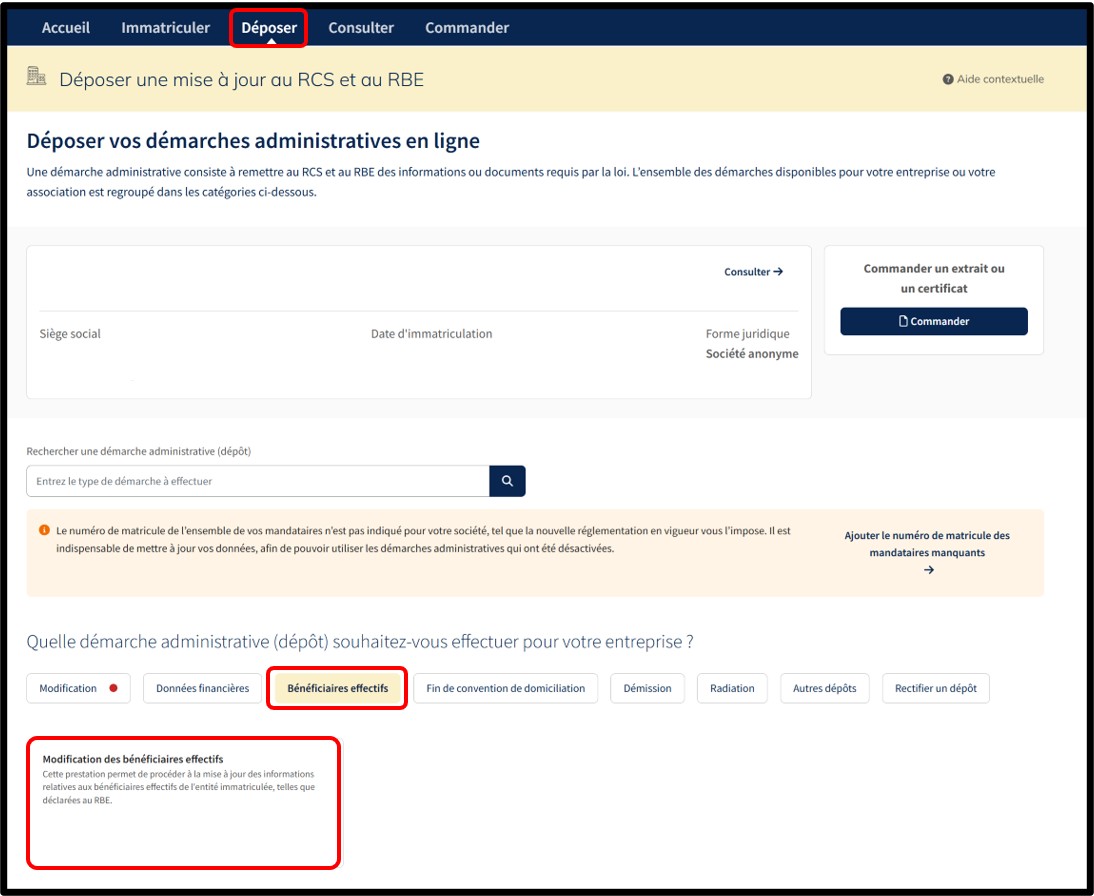Click the question mark help icon

(x=947, y=79)
